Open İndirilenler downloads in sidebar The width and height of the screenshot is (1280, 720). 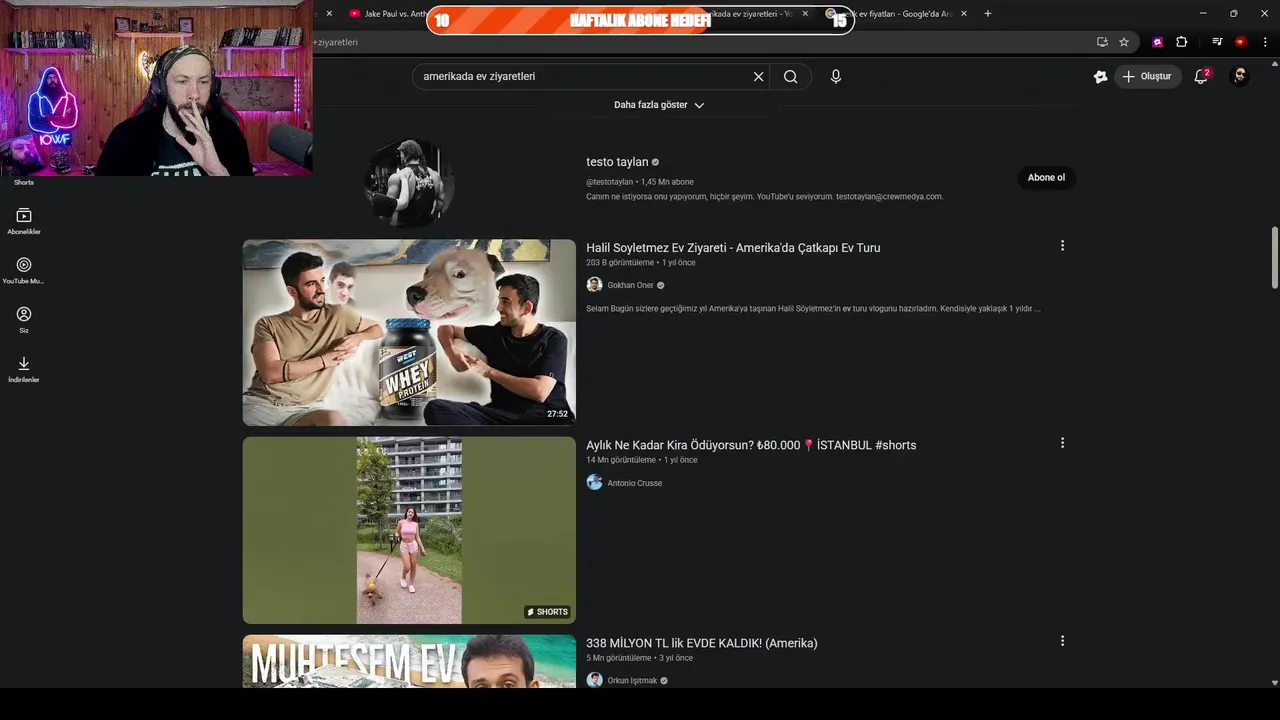pyautogui.click(x=24, y=369)
